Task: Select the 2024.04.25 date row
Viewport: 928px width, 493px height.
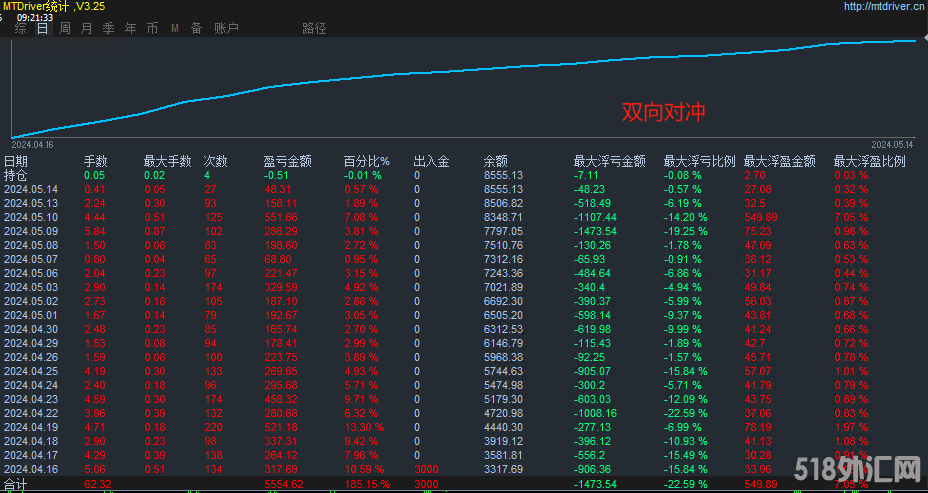Action: [31, 371]
